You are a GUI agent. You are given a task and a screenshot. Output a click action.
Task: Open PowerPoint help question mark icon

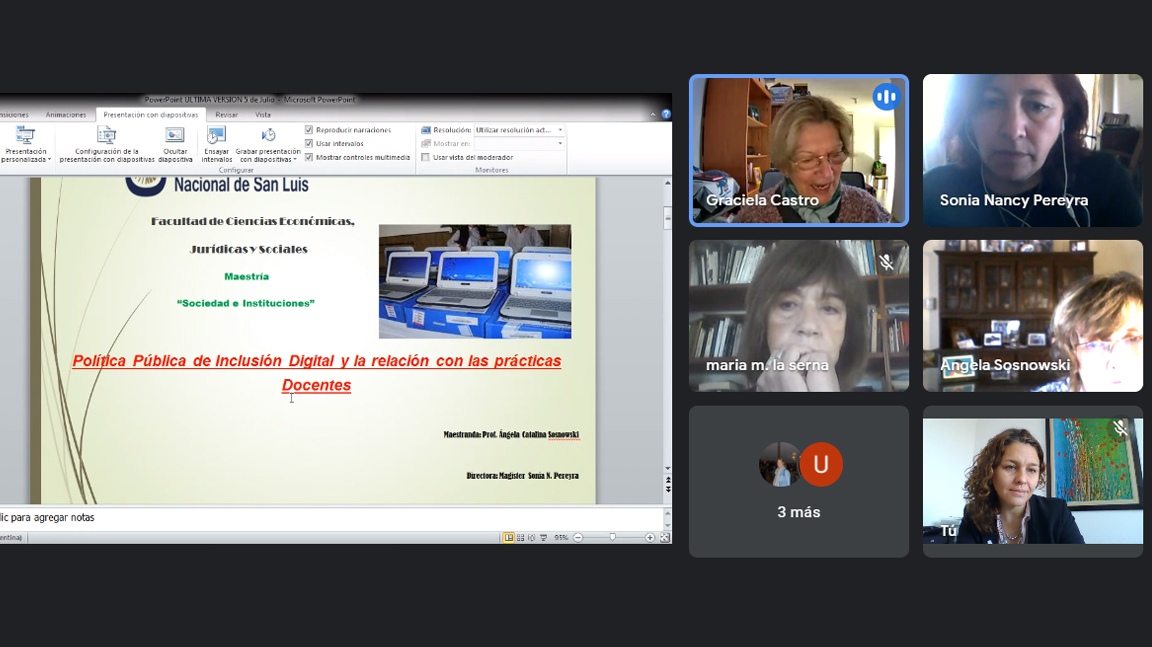666,114
